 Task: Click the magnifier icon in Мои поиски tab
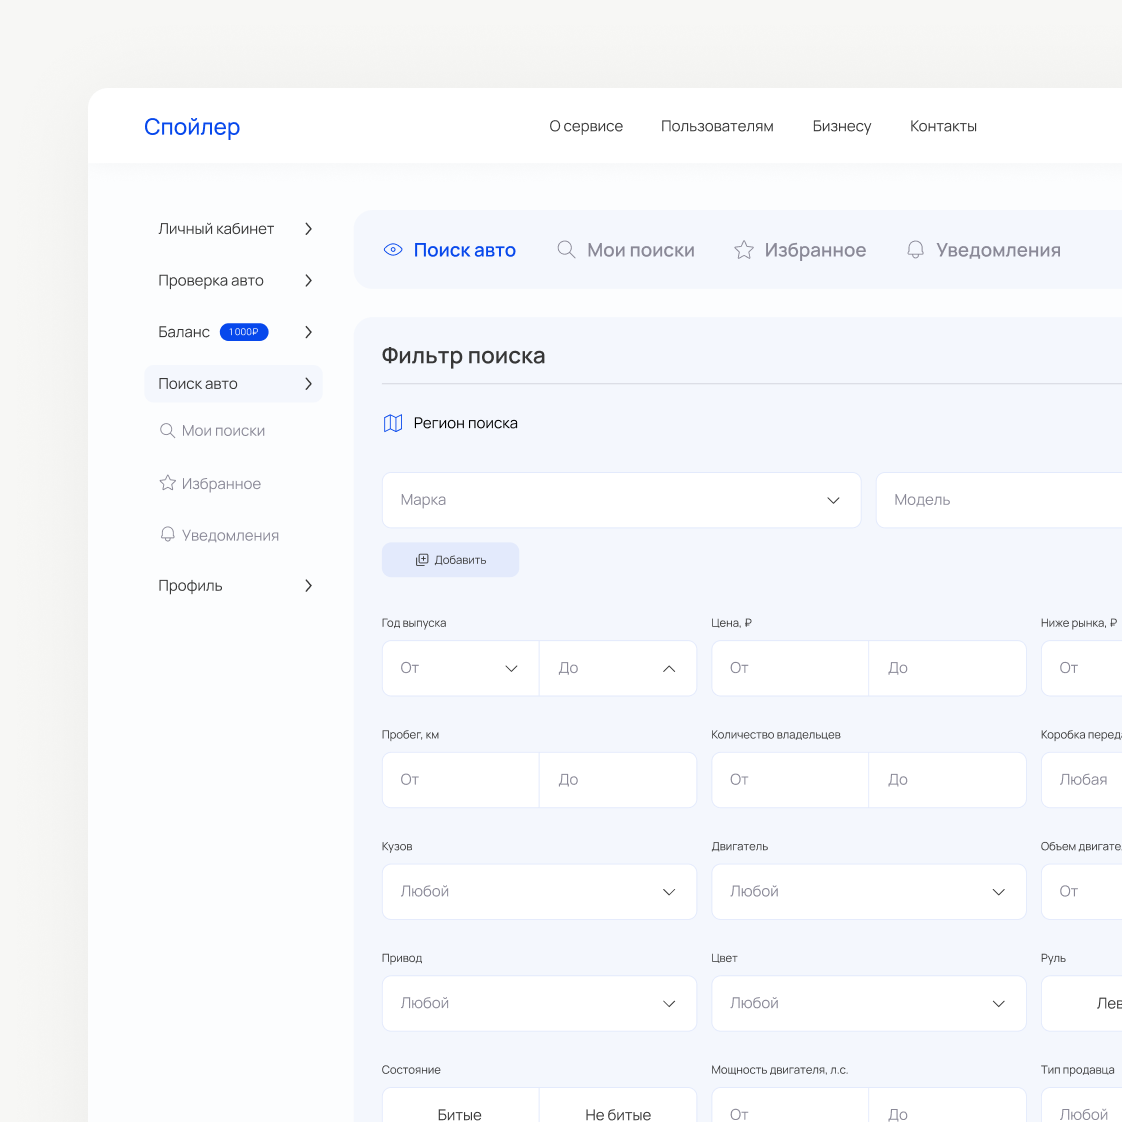click(566, 249)
